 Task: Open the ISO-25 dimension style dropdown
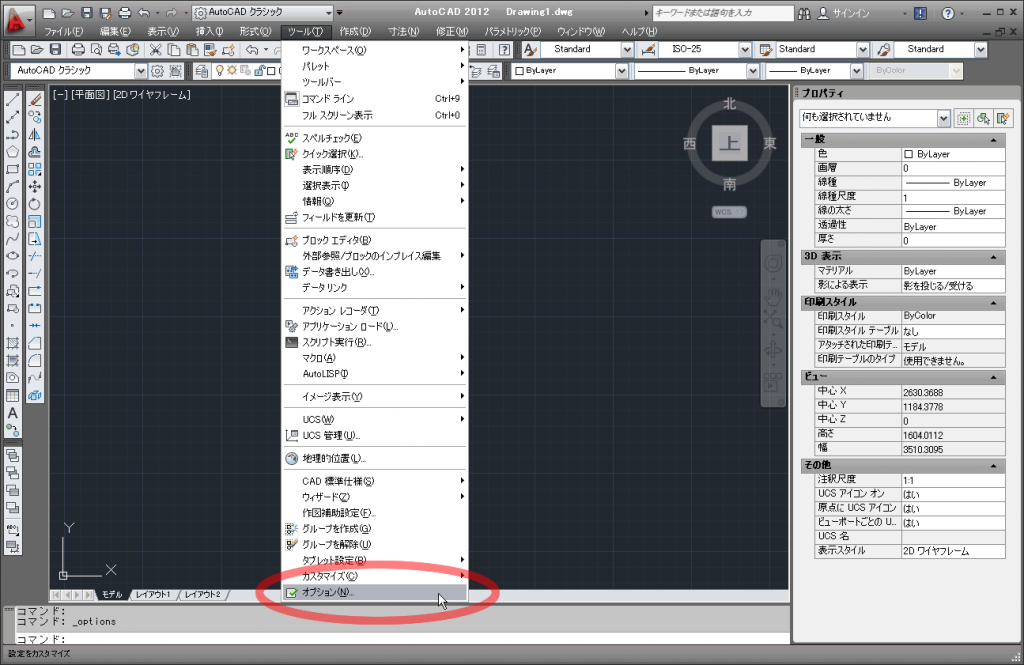[744, 50]
